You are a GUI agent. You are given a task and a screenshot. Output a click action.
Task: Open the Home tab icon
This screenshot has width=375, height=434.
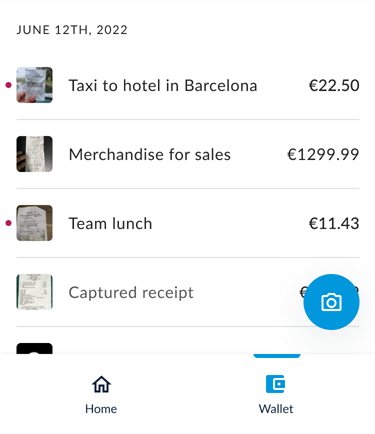[x=101, y=384]
